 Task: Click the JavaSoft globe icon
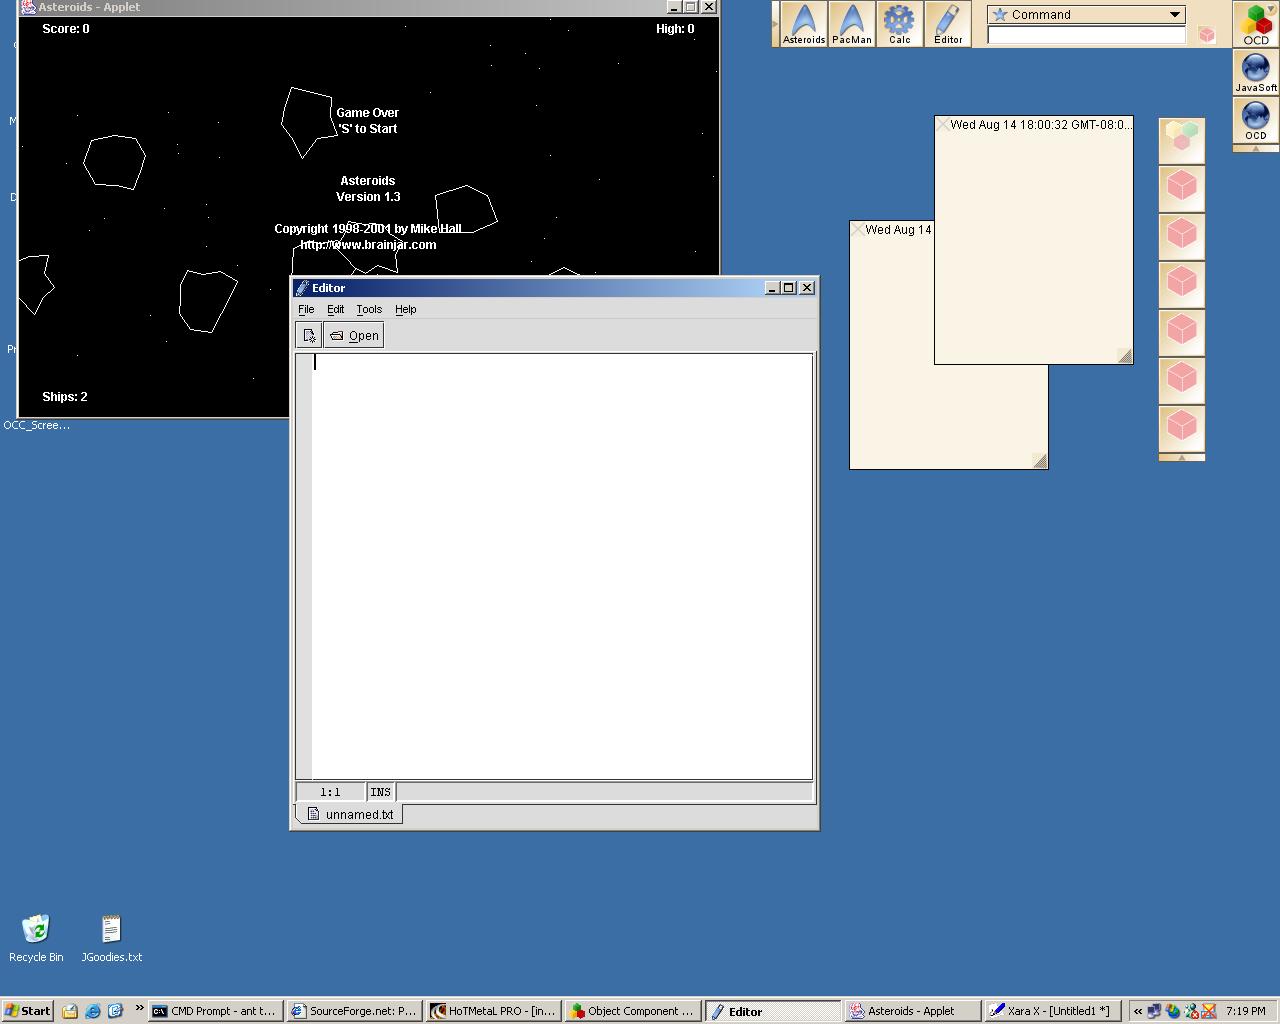point(1255,71)
